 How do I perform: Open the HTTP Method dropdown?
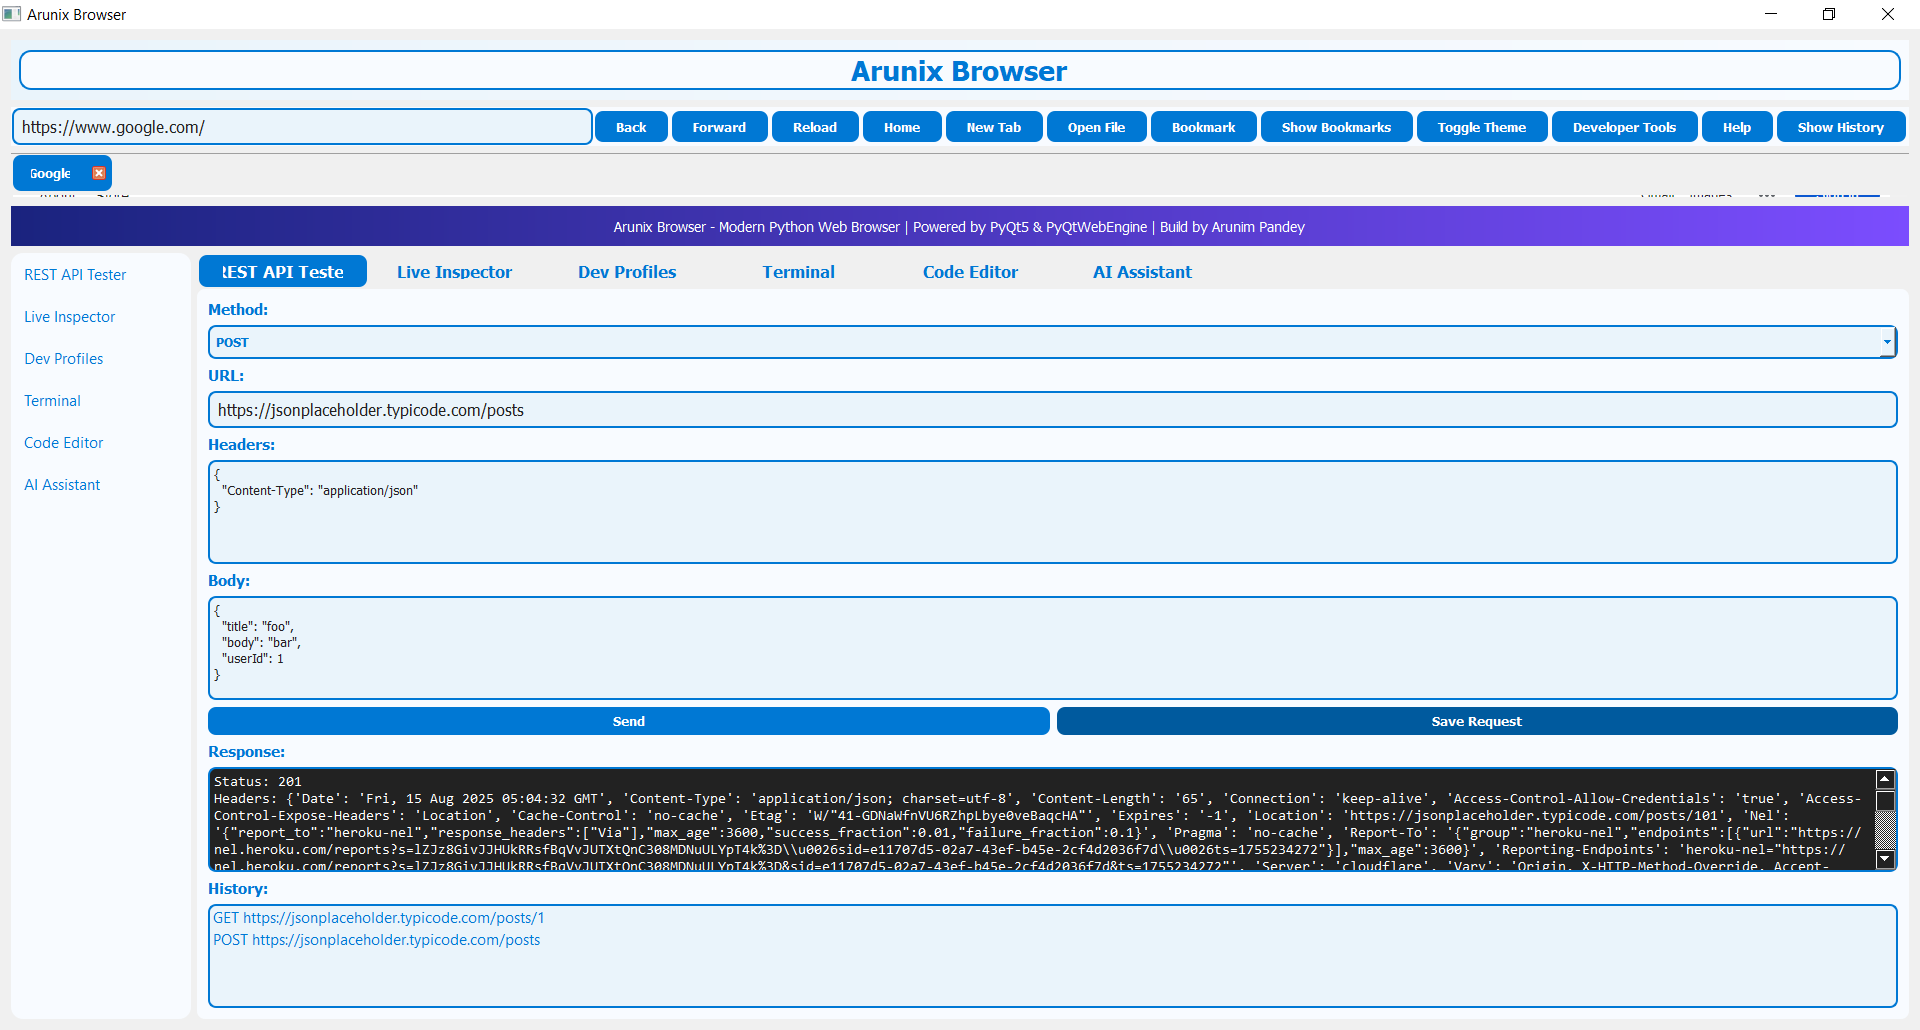click(x=1886, y=341)
